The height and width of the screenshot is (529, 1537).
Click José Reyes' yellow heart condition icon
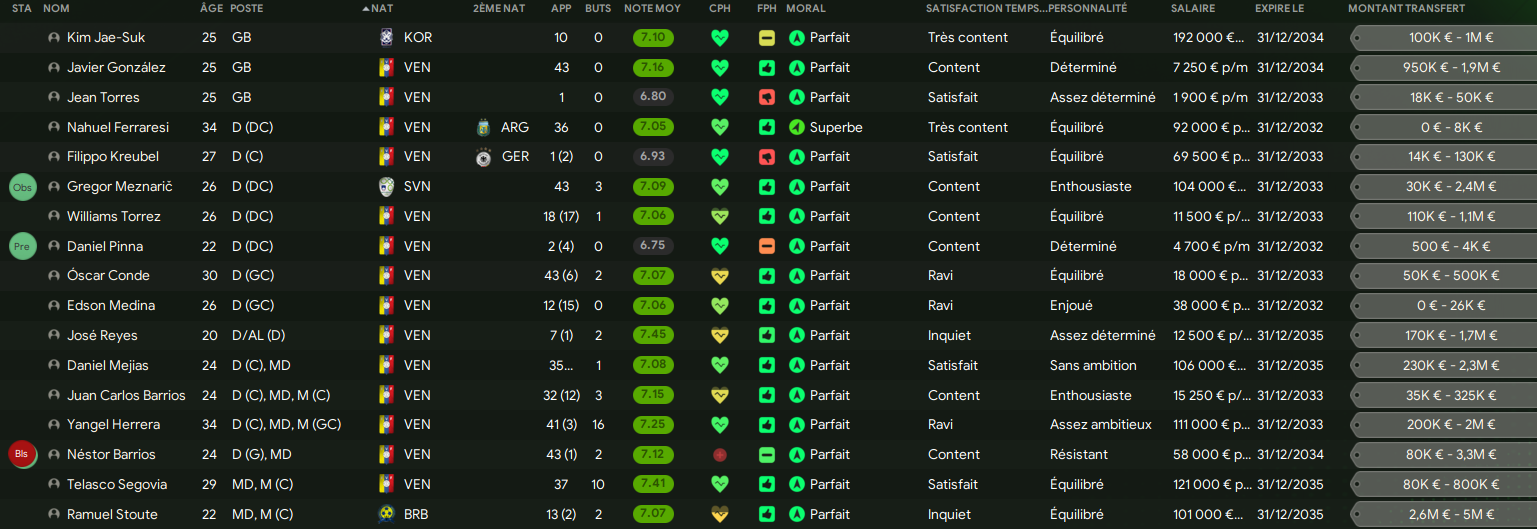720,336
